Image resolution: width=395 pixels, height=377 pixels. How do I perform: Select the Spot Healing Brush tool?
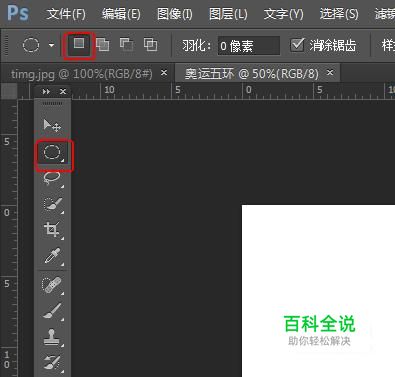(52, 285)
